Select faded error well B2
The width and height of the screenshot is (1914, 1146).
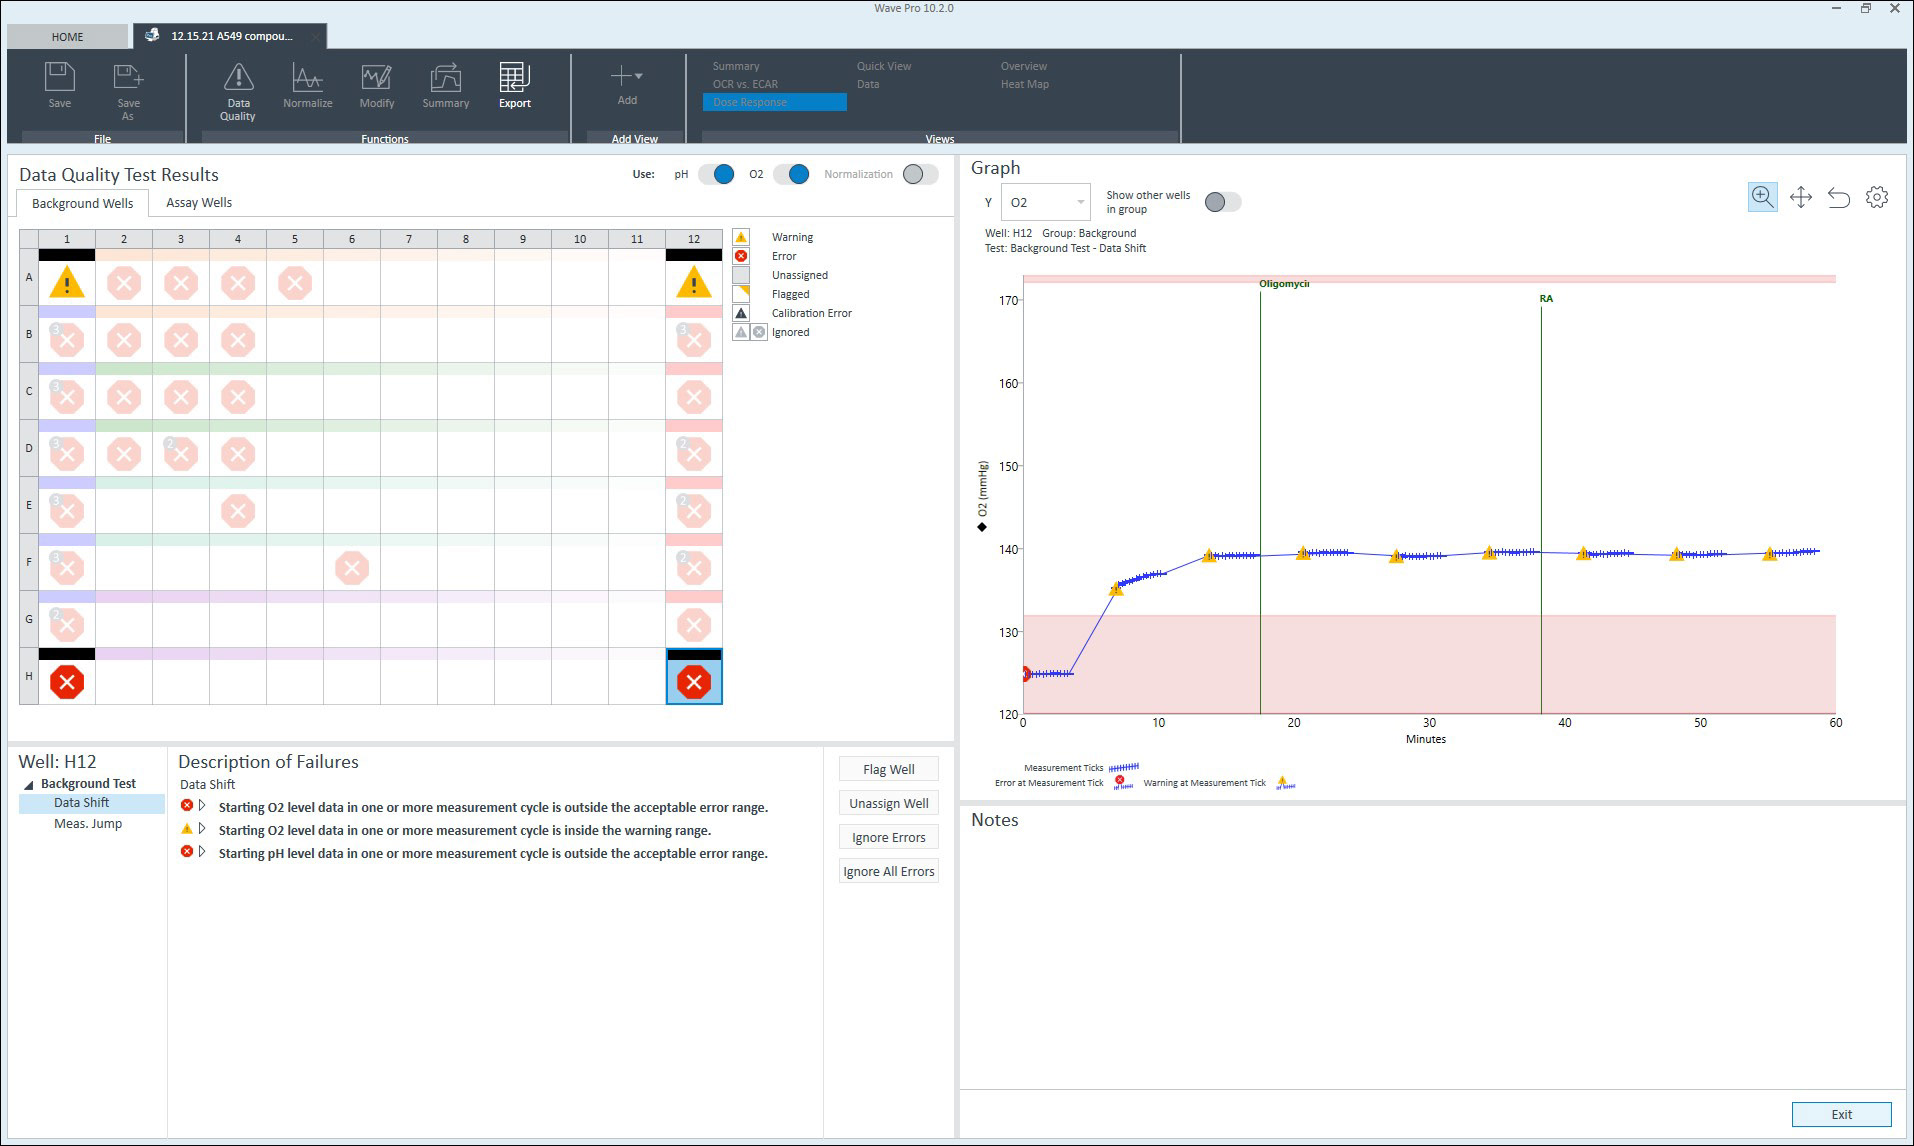click(124, 340)
